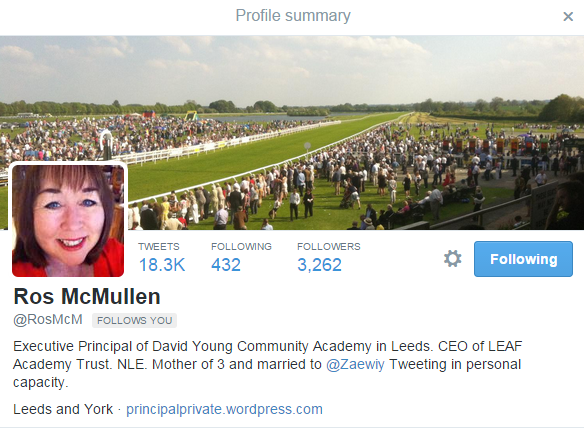Click the Leeds and York location text
Image resolution: width=584 pixels, height=428 pixels.
[63, 409]
